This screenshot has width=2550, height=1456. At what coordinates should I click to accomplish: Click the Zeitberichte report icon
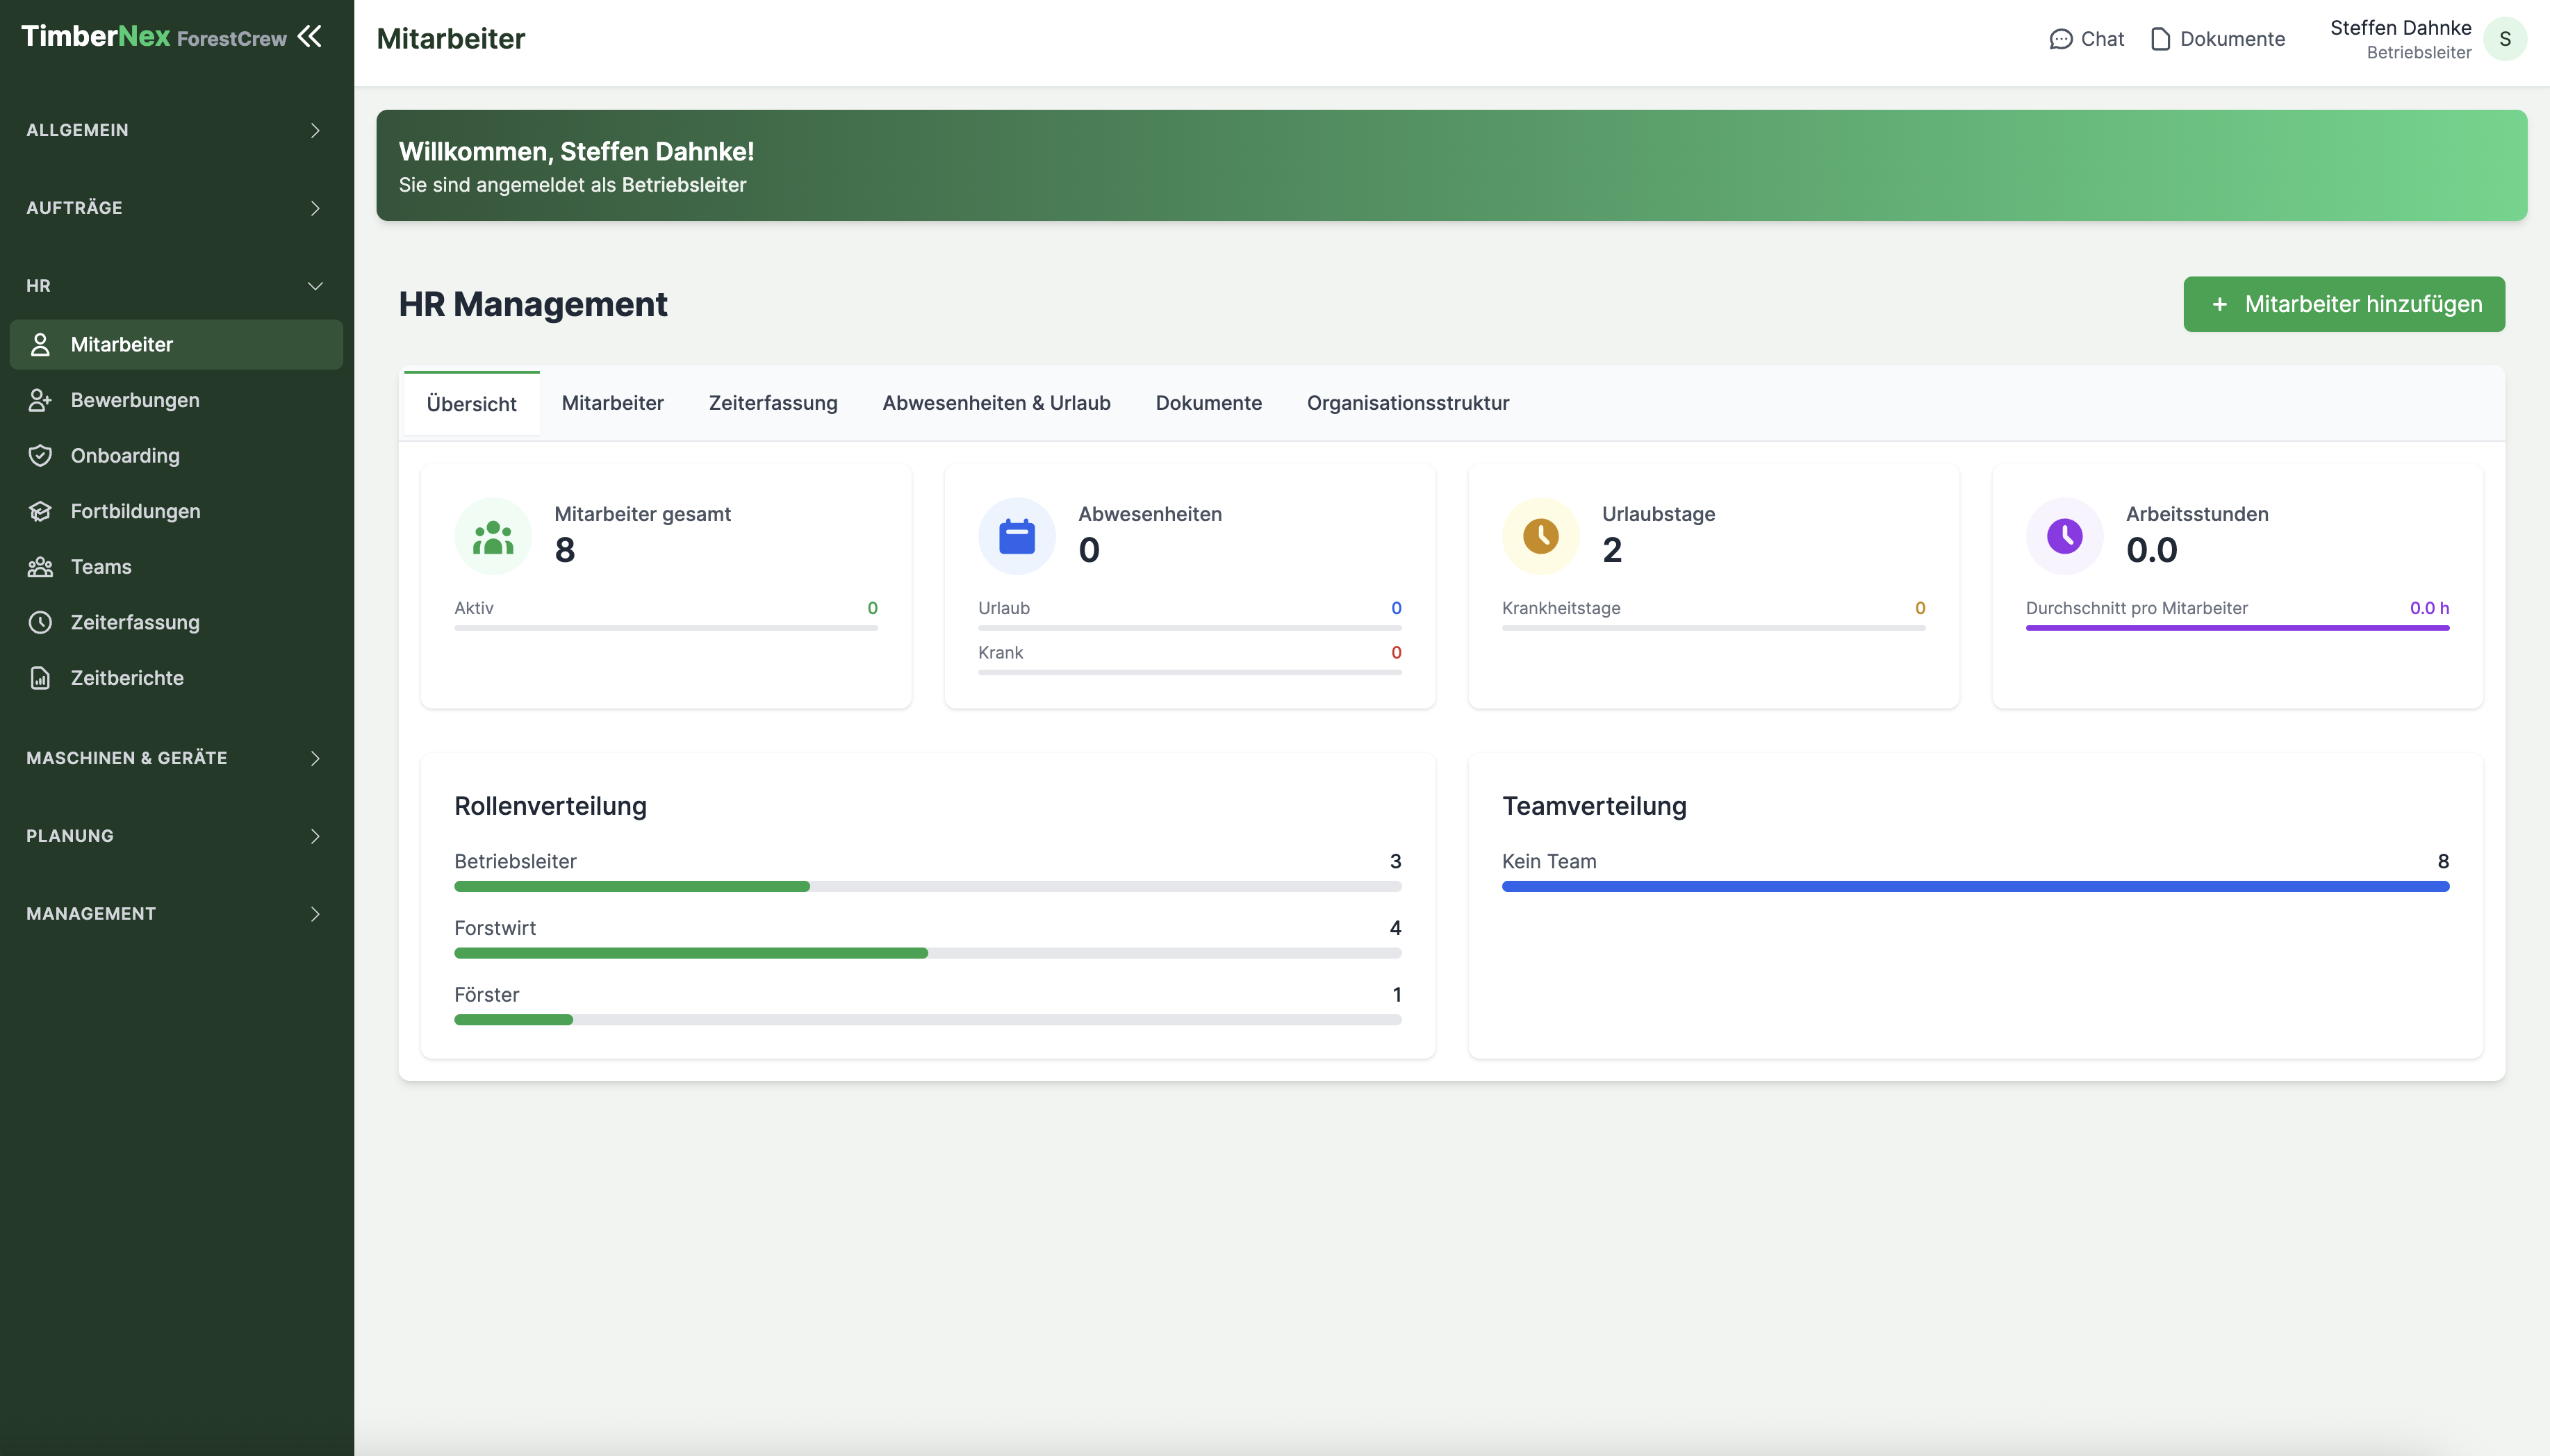40,678
